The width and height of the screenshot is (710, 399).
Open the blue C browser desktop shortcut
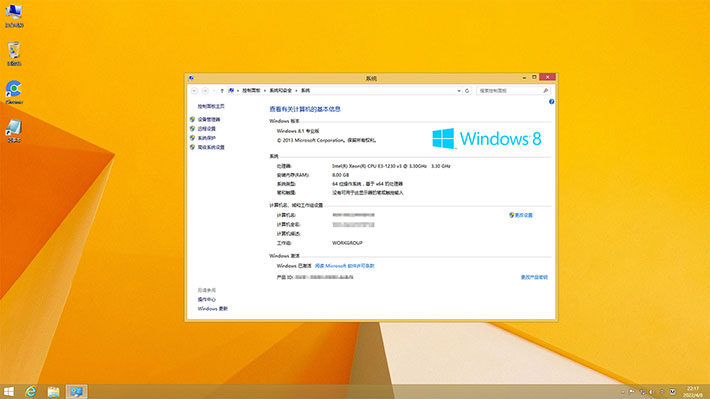coord(14,92)
